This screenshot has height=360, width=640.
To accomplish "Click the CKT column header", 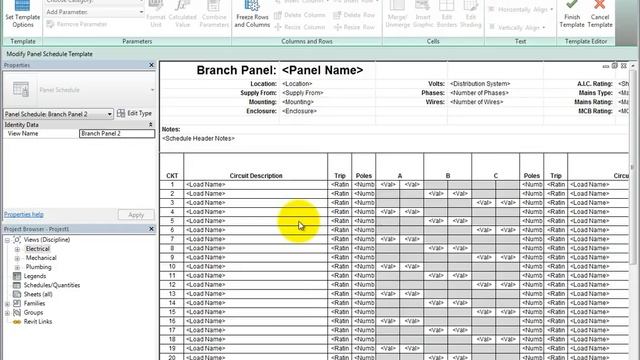I will (x=172, y=176).
